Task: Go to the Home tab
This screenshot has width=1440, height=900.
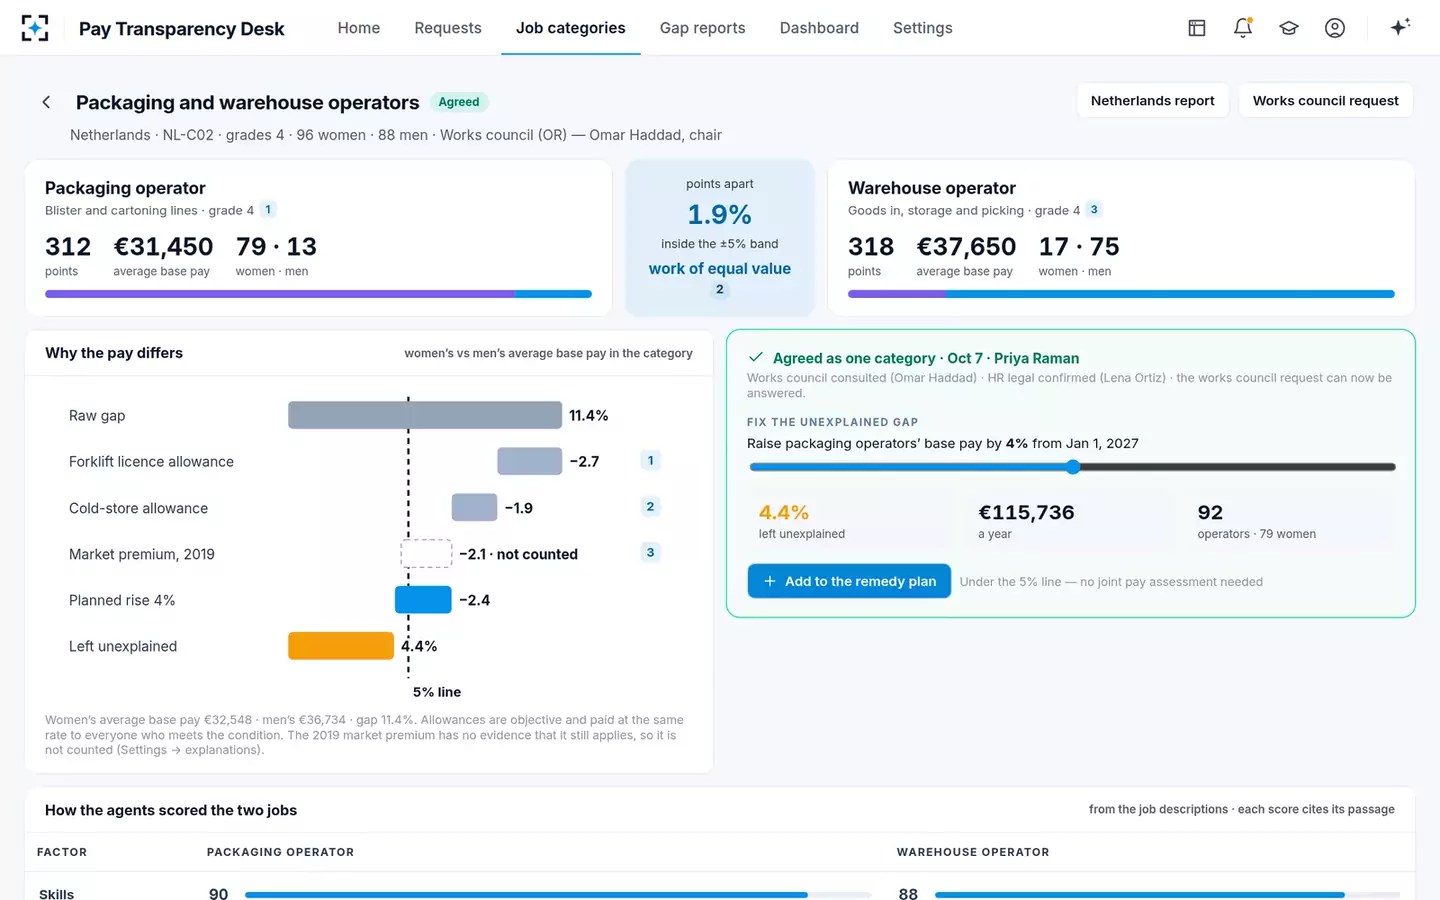Action: (x=359, y=28)
